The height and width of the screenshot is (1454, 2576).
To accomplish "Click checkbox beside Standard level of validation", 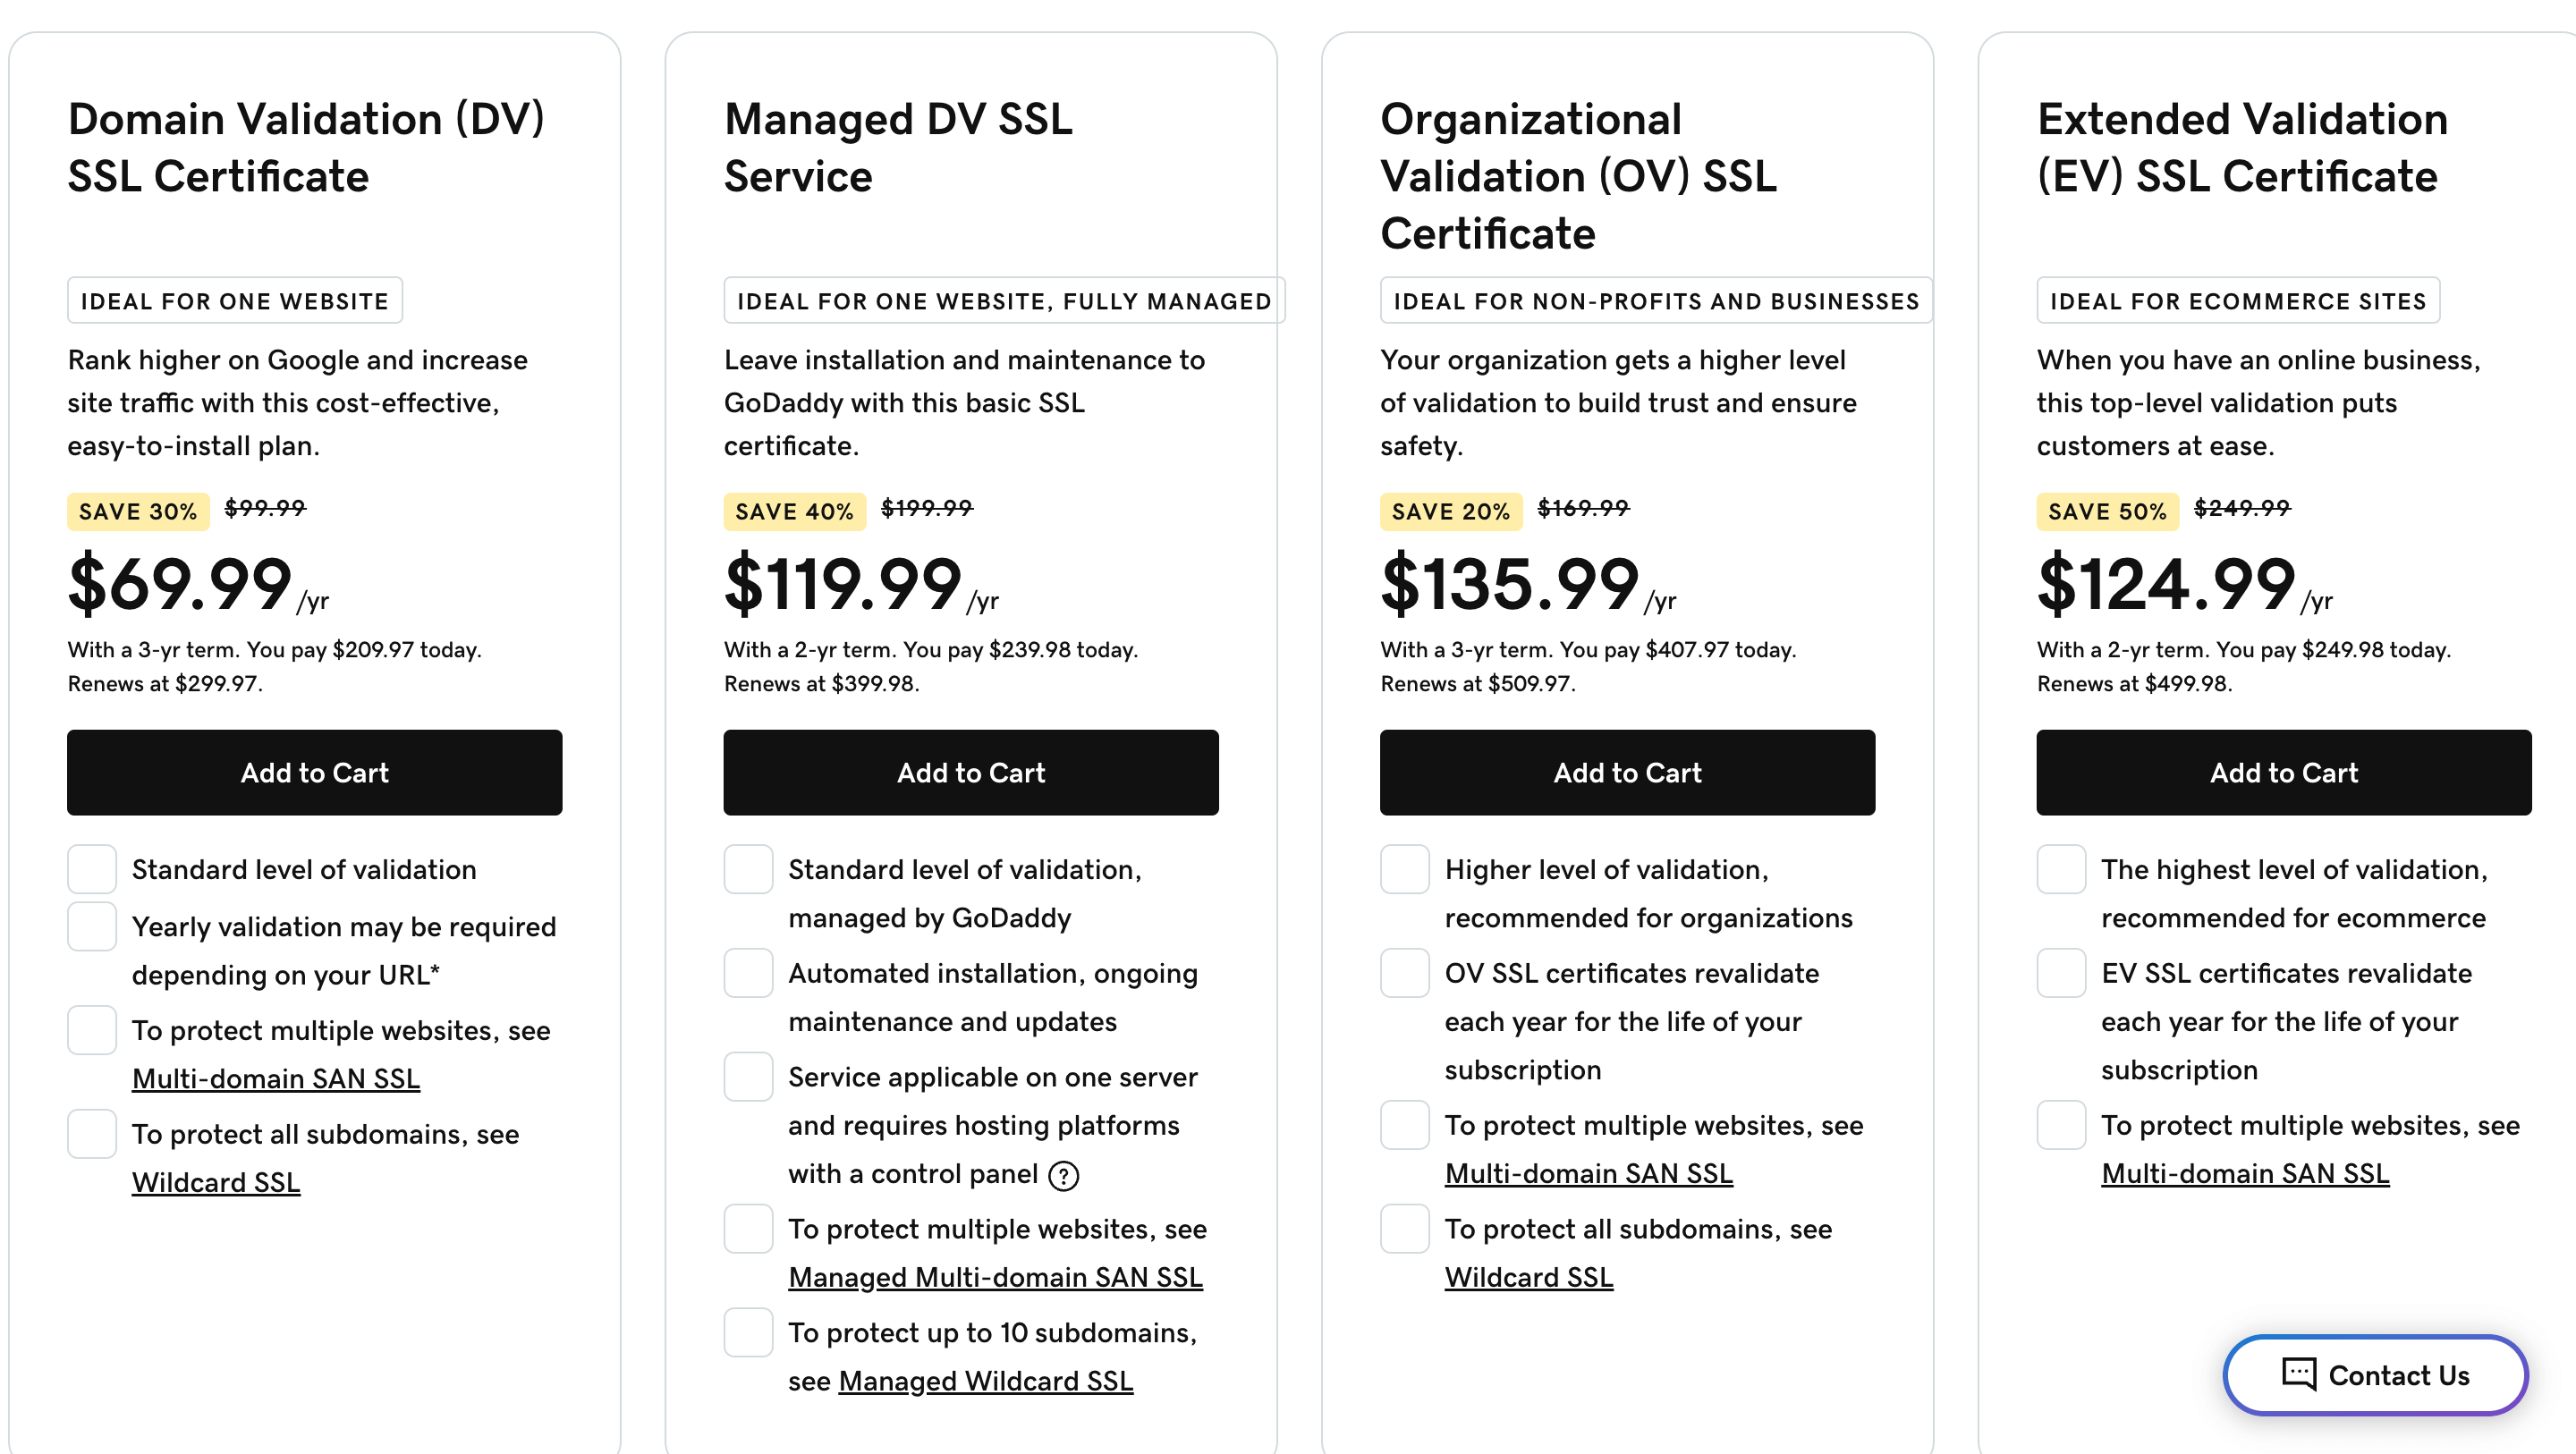I will click(x=92, y=869).
